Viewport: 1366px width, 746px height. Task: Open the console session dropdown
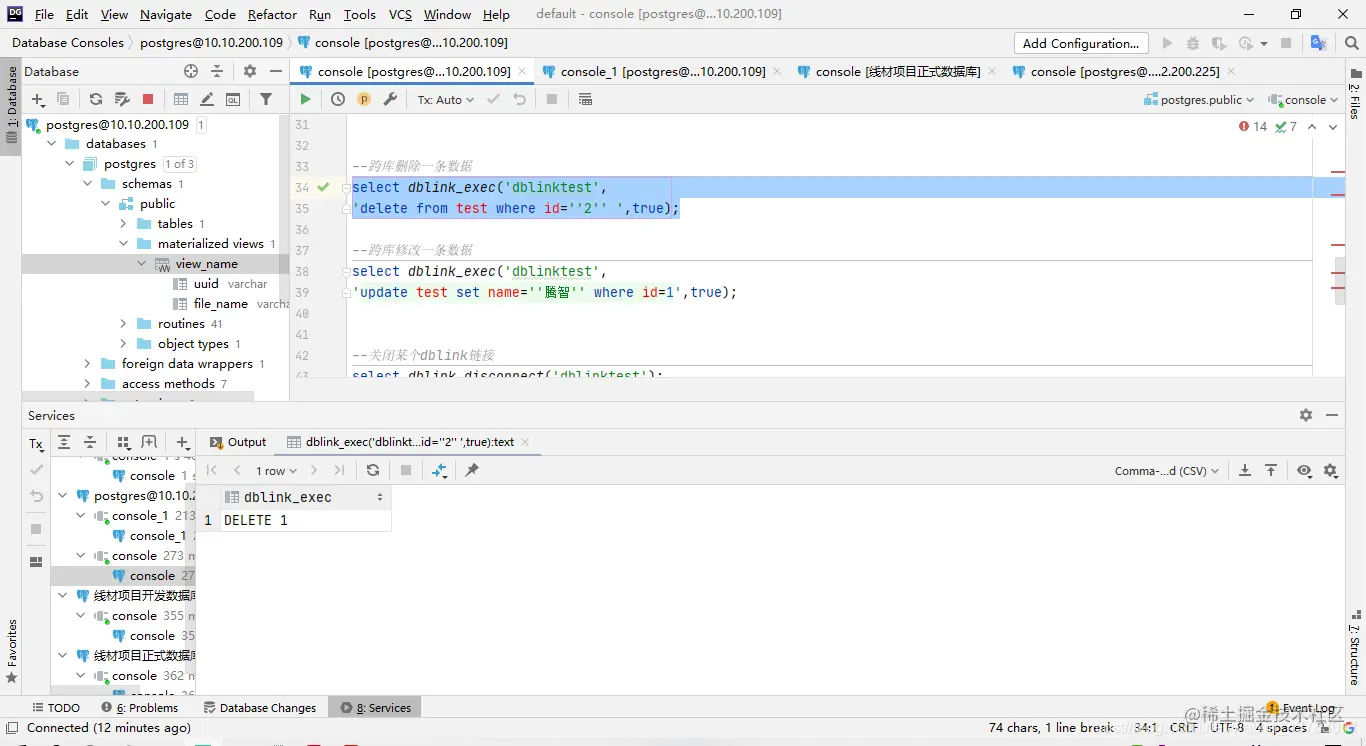coord(1303,99)
